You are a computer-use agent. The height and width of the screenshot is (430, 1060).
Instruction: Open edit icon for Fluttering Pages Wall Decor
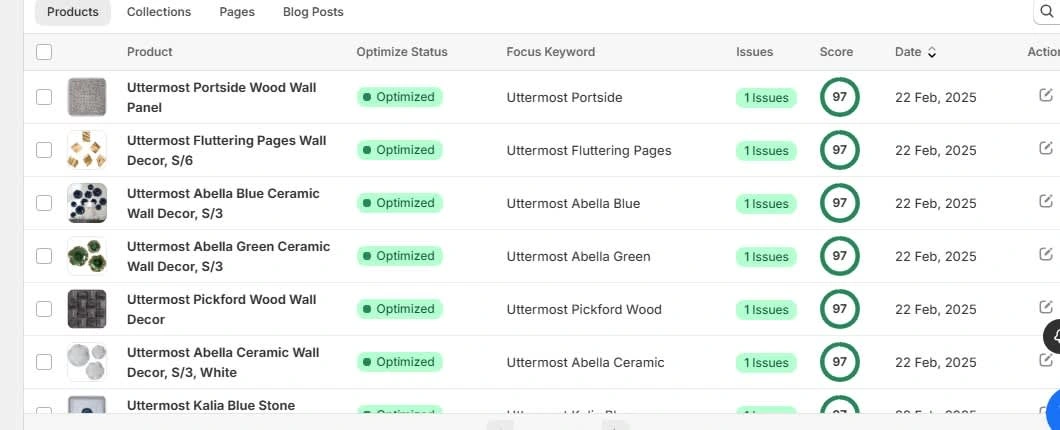[1046, 149]
